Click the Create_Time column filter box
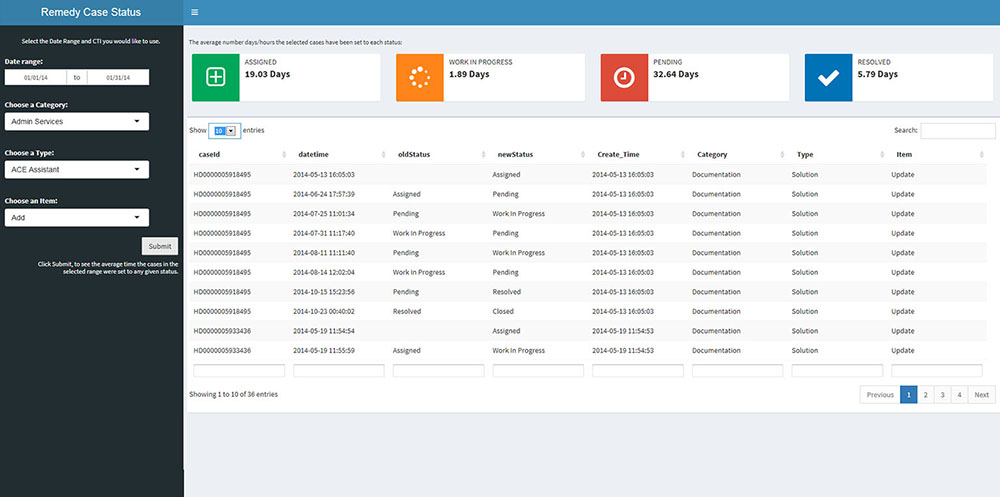This screenshot has height=497, width=1000. [638, 371]
